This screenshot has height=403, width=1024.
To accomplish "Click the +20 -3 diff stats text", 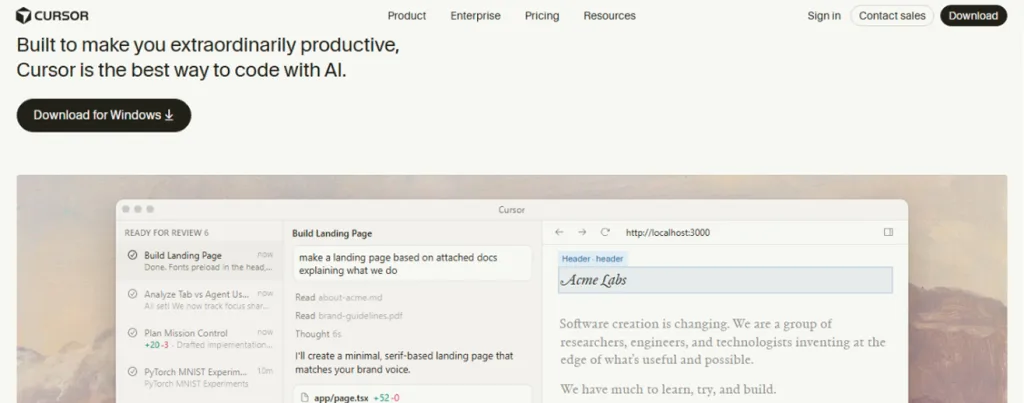I will click(157, 344).
